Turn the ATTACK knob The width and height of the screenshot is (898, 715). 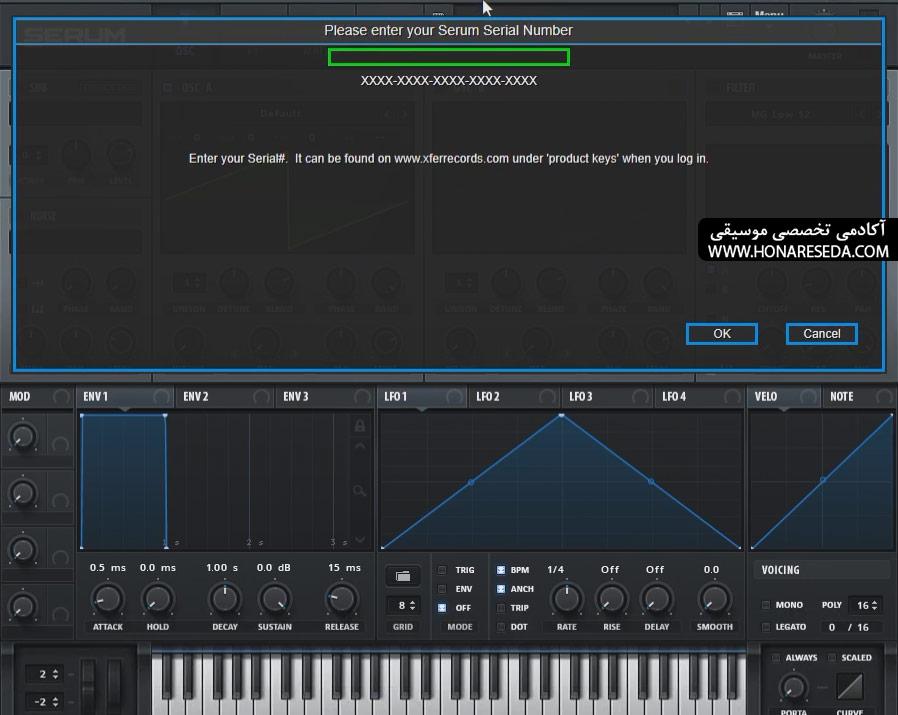click(108, 599)
